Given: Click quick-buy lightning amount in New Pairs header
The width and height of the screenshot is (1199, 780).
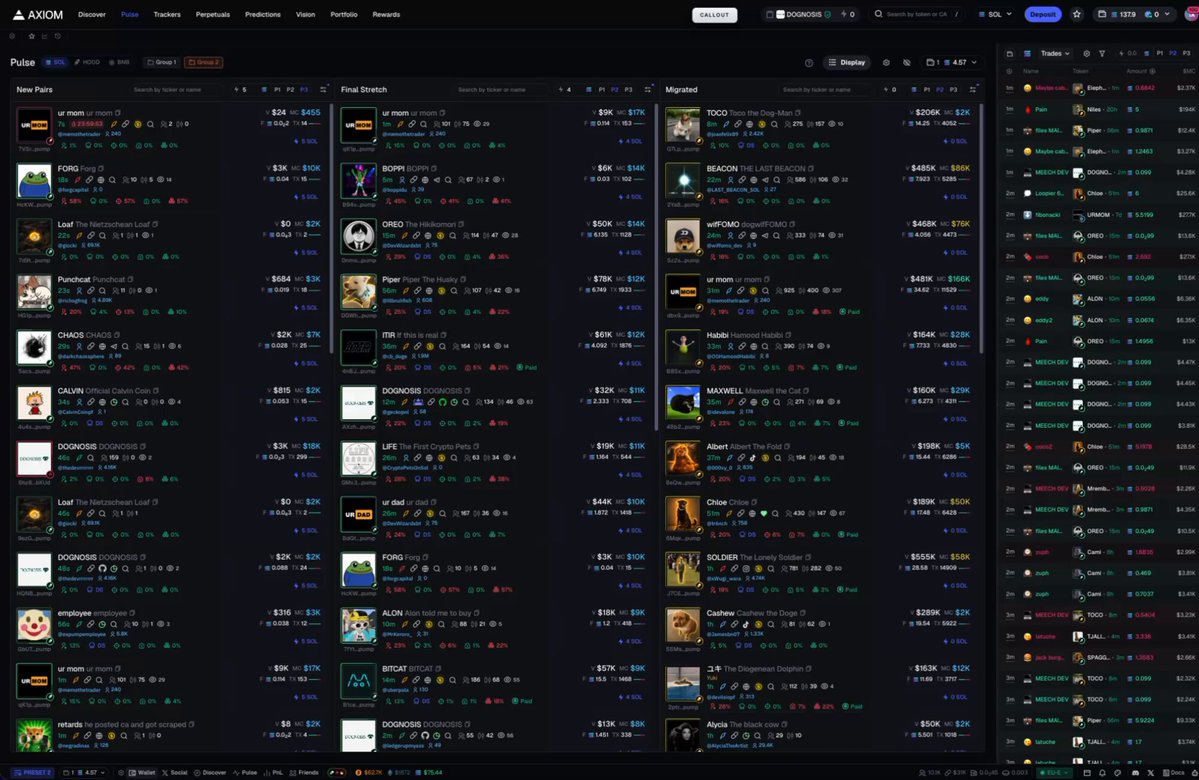Looking at the screenshot, I should pyautogui.click(x=242, y=89).
